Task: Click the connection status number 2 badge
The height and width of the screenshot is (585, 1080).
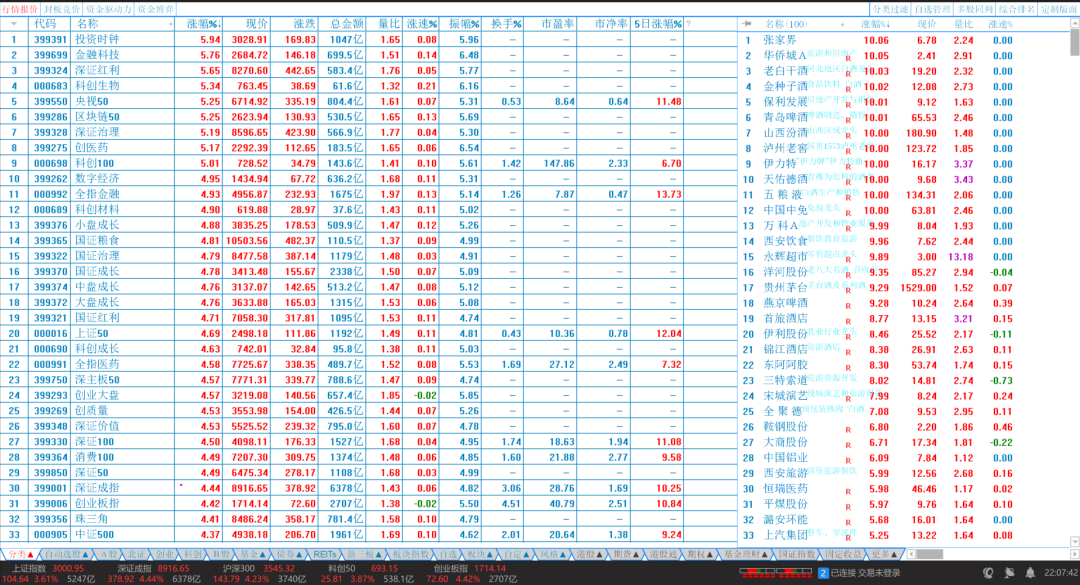Action: 823,573
